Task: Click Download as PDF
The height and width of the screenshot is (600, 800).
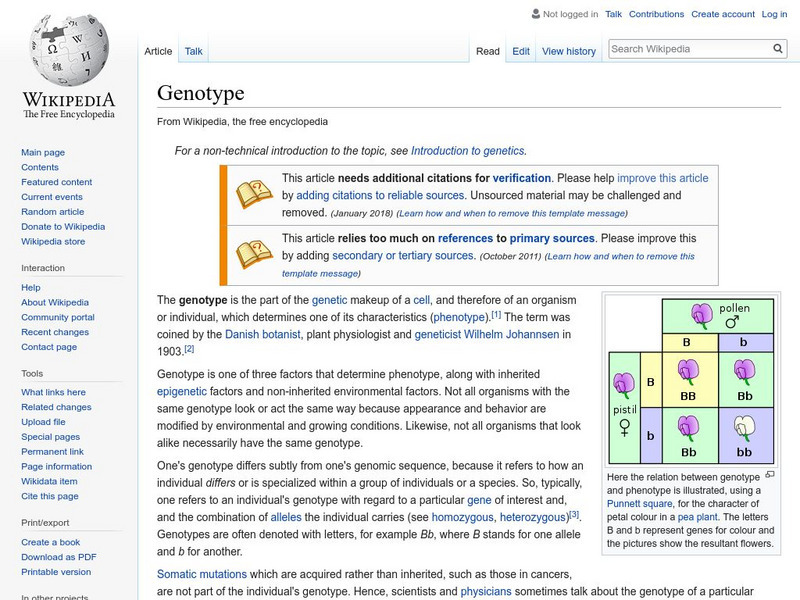Action: [x=59, y=557]
